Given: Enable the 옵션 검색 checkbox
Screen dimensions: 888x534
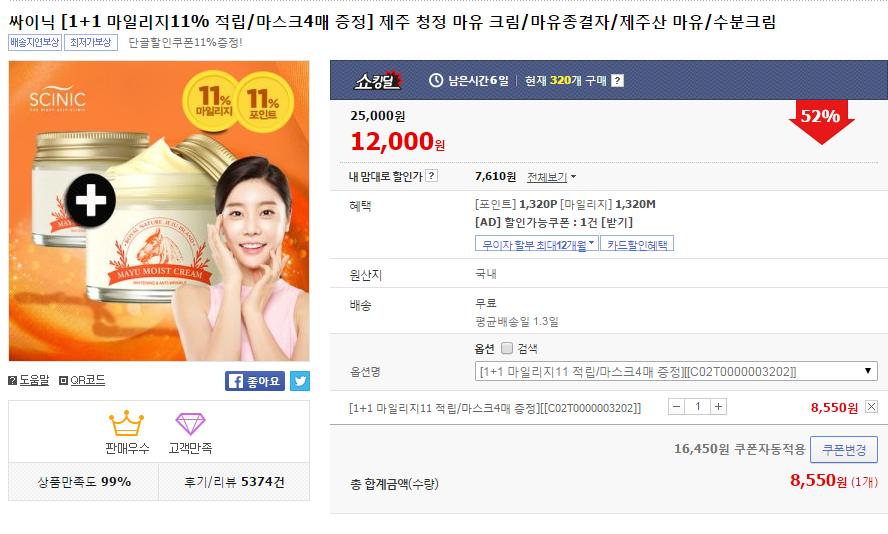Looking at the screenshot, I should click(x=507, y=348).
